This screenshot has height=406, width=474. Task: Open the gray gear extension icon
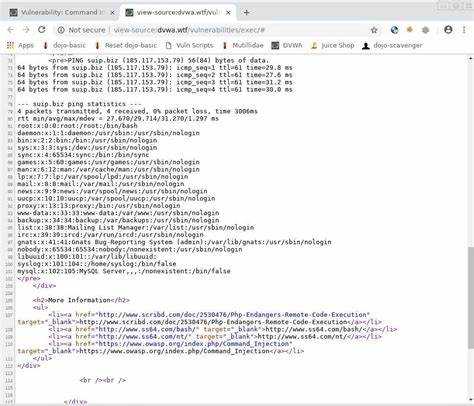tap(425, 30)
